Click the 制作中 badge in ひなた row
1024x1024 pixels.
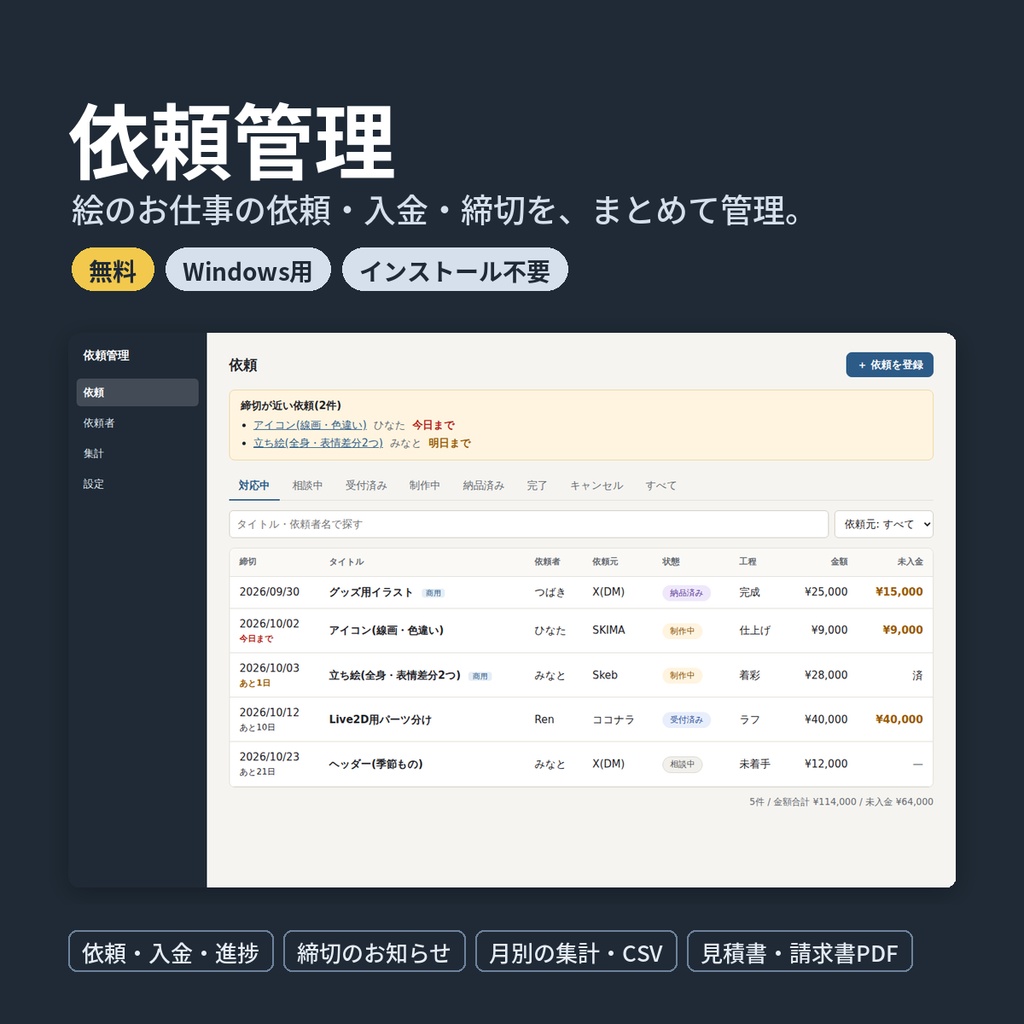(x=682, y=631)
